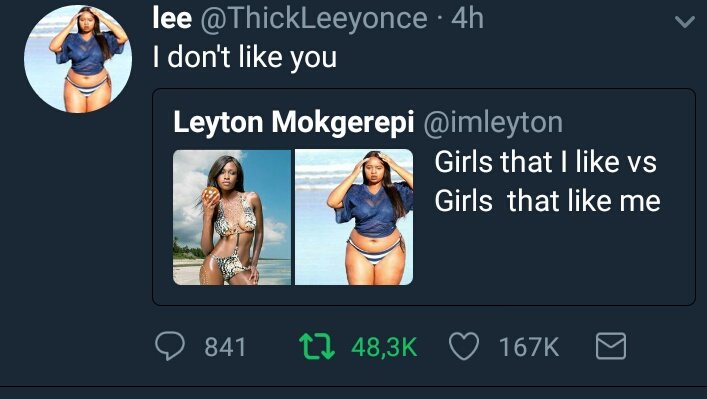Click the tweet text "I don't like you"
Screen dimensions: 707x399
[x=245, y=58]
